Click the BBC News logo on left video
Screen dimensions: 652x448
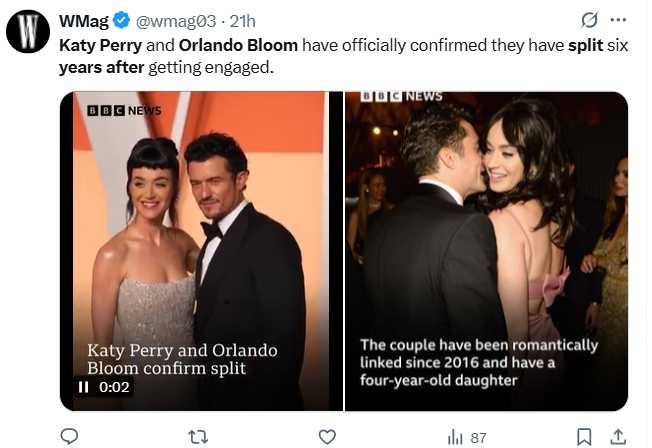click(x=124, y=110)
